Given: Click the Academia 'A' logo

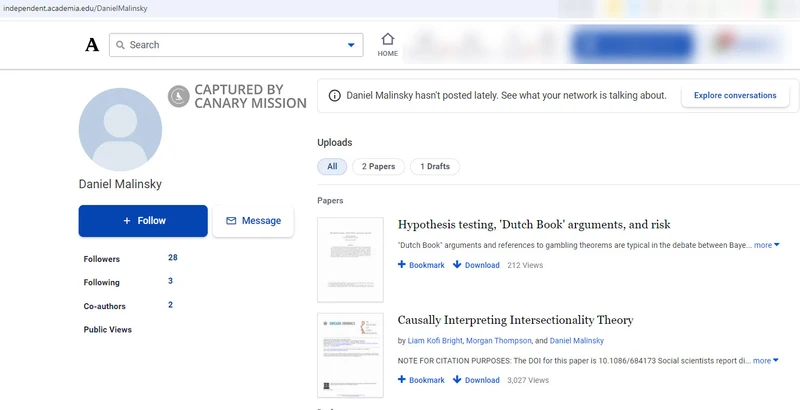Looking at the screenshot, I should 93,45.
